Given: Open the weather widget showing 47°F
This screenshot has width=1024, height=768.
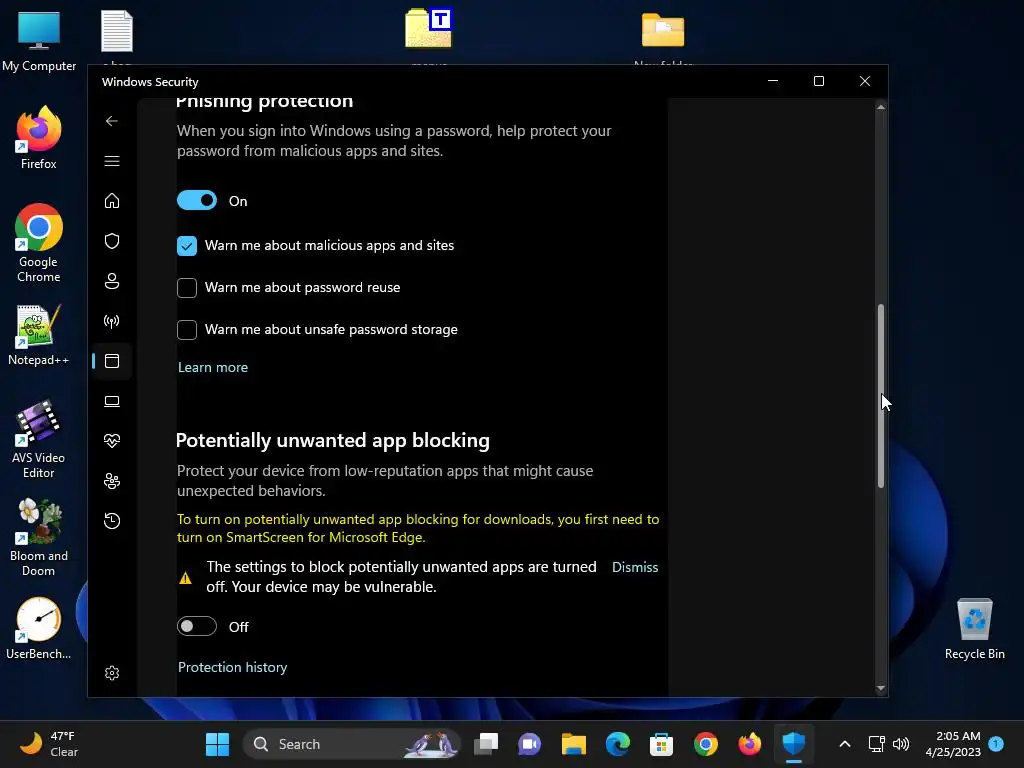Looking at the screenshot, I should click(49, 744).
